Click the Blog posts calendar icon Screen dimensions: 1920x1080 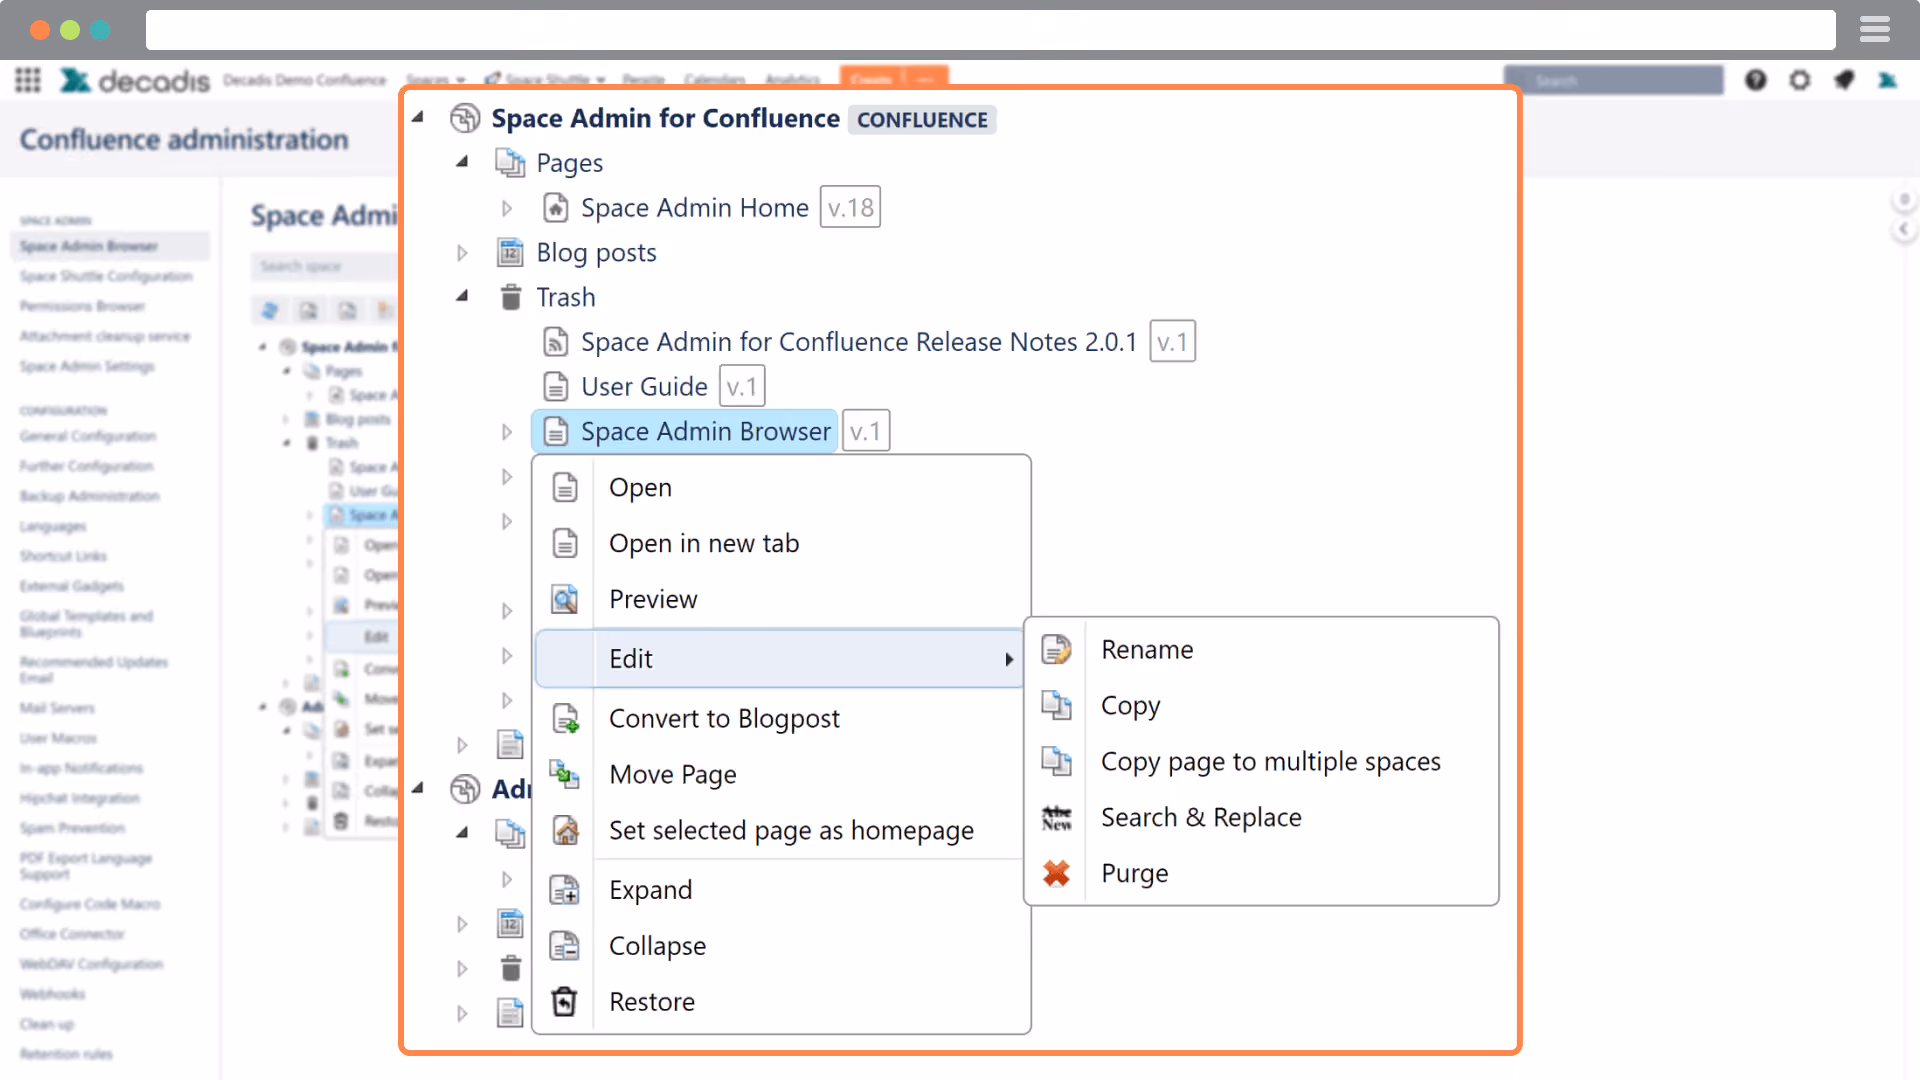510,252
